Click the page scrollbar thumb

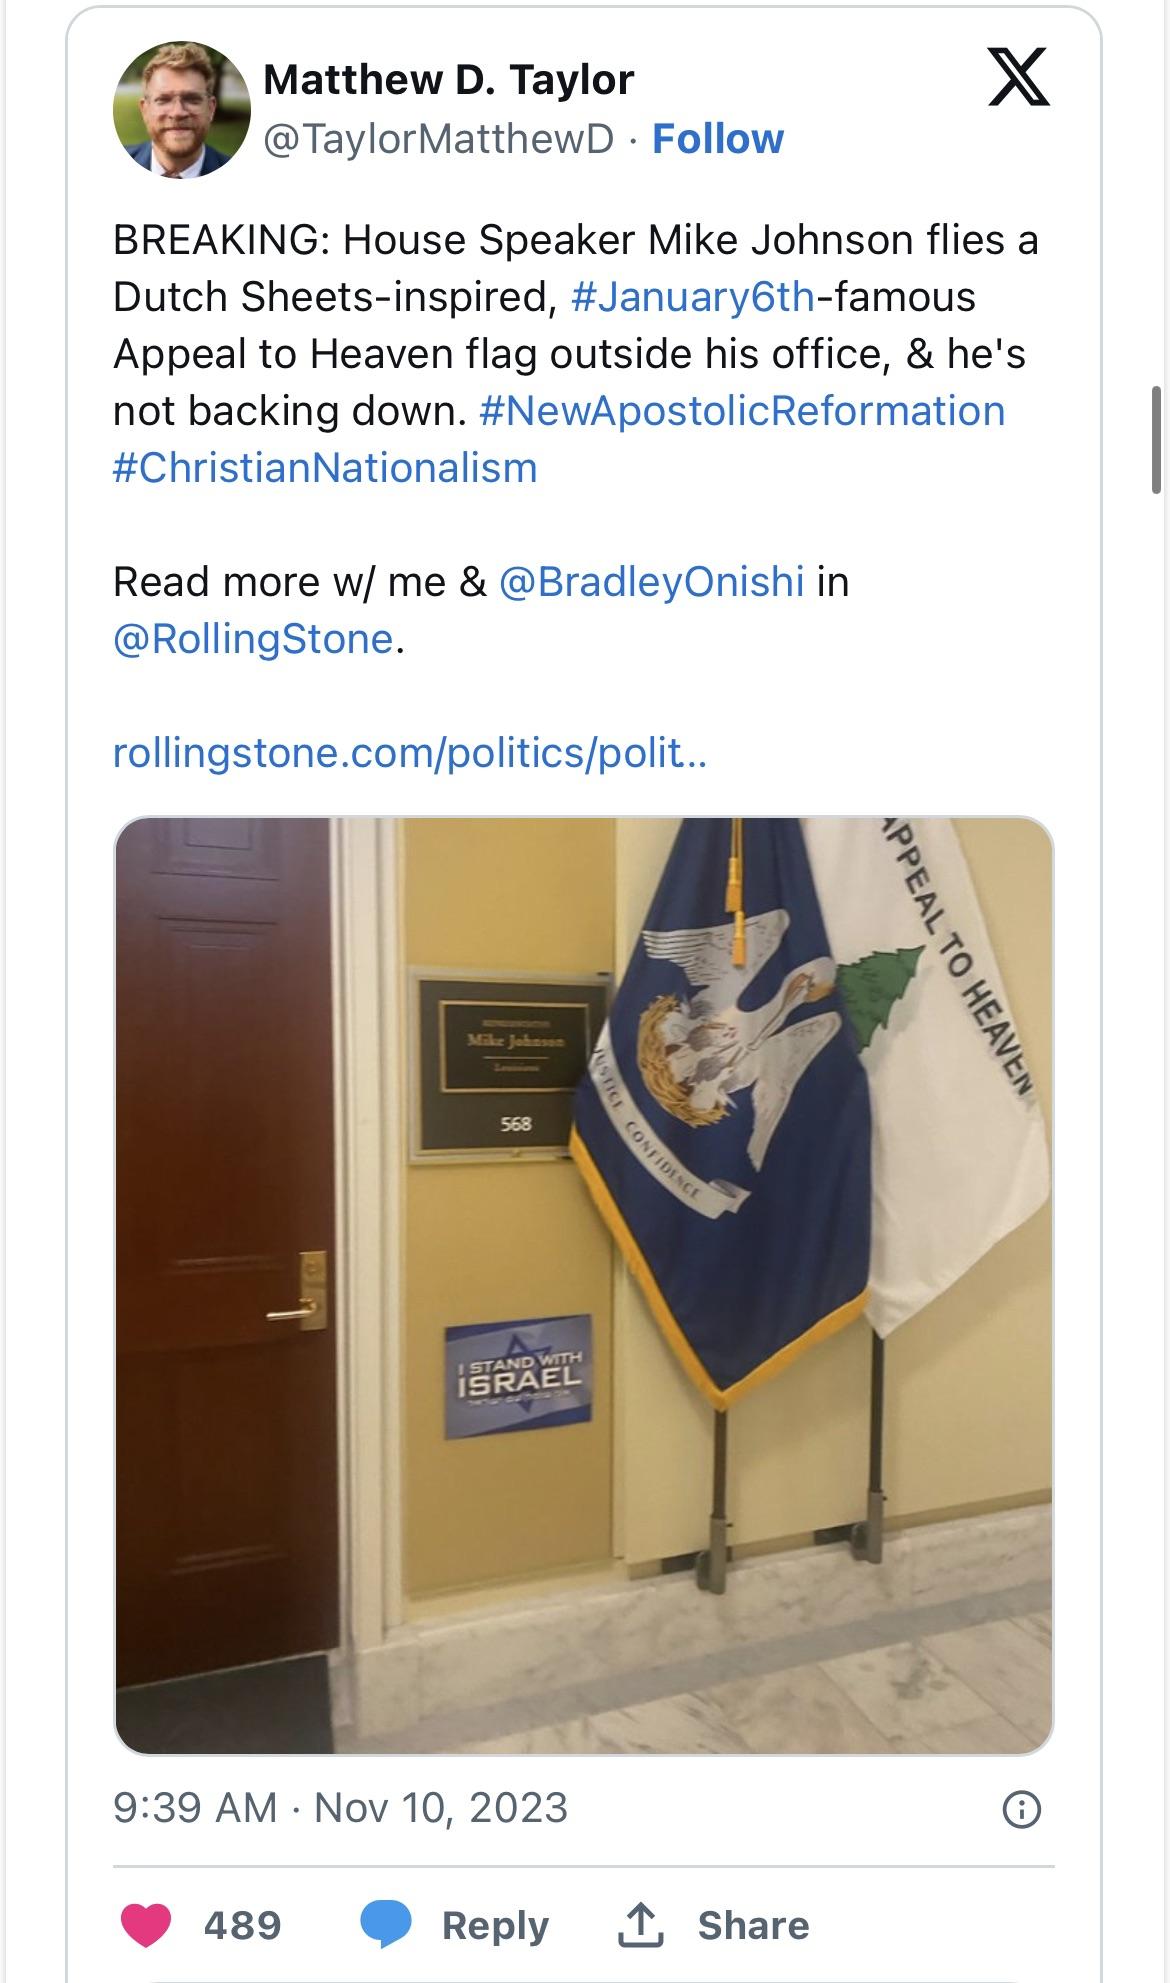point(1156,440)
